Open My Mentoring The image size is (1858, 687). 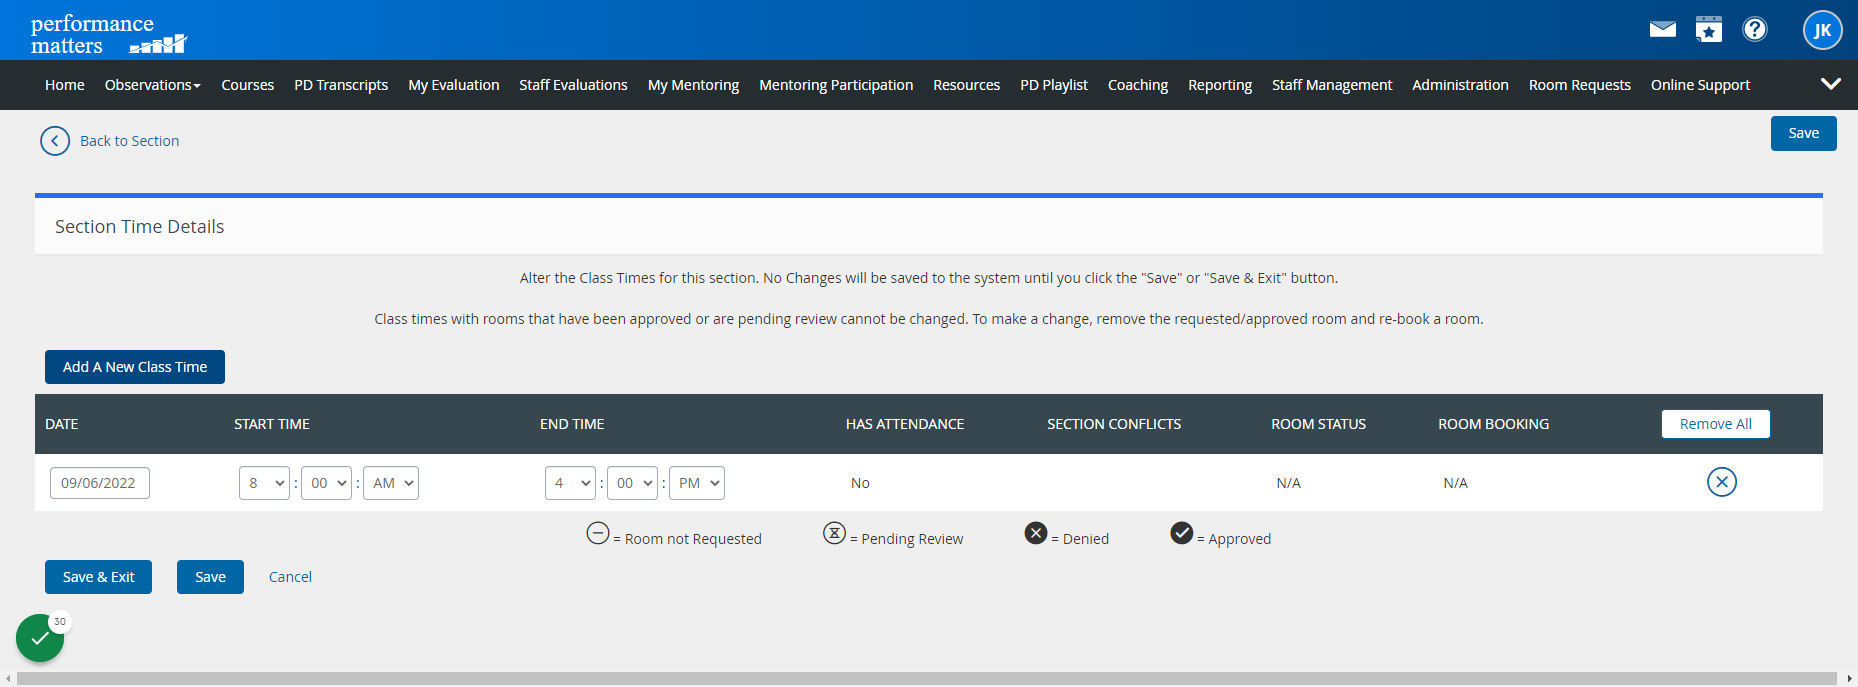[x=693, y=85]
